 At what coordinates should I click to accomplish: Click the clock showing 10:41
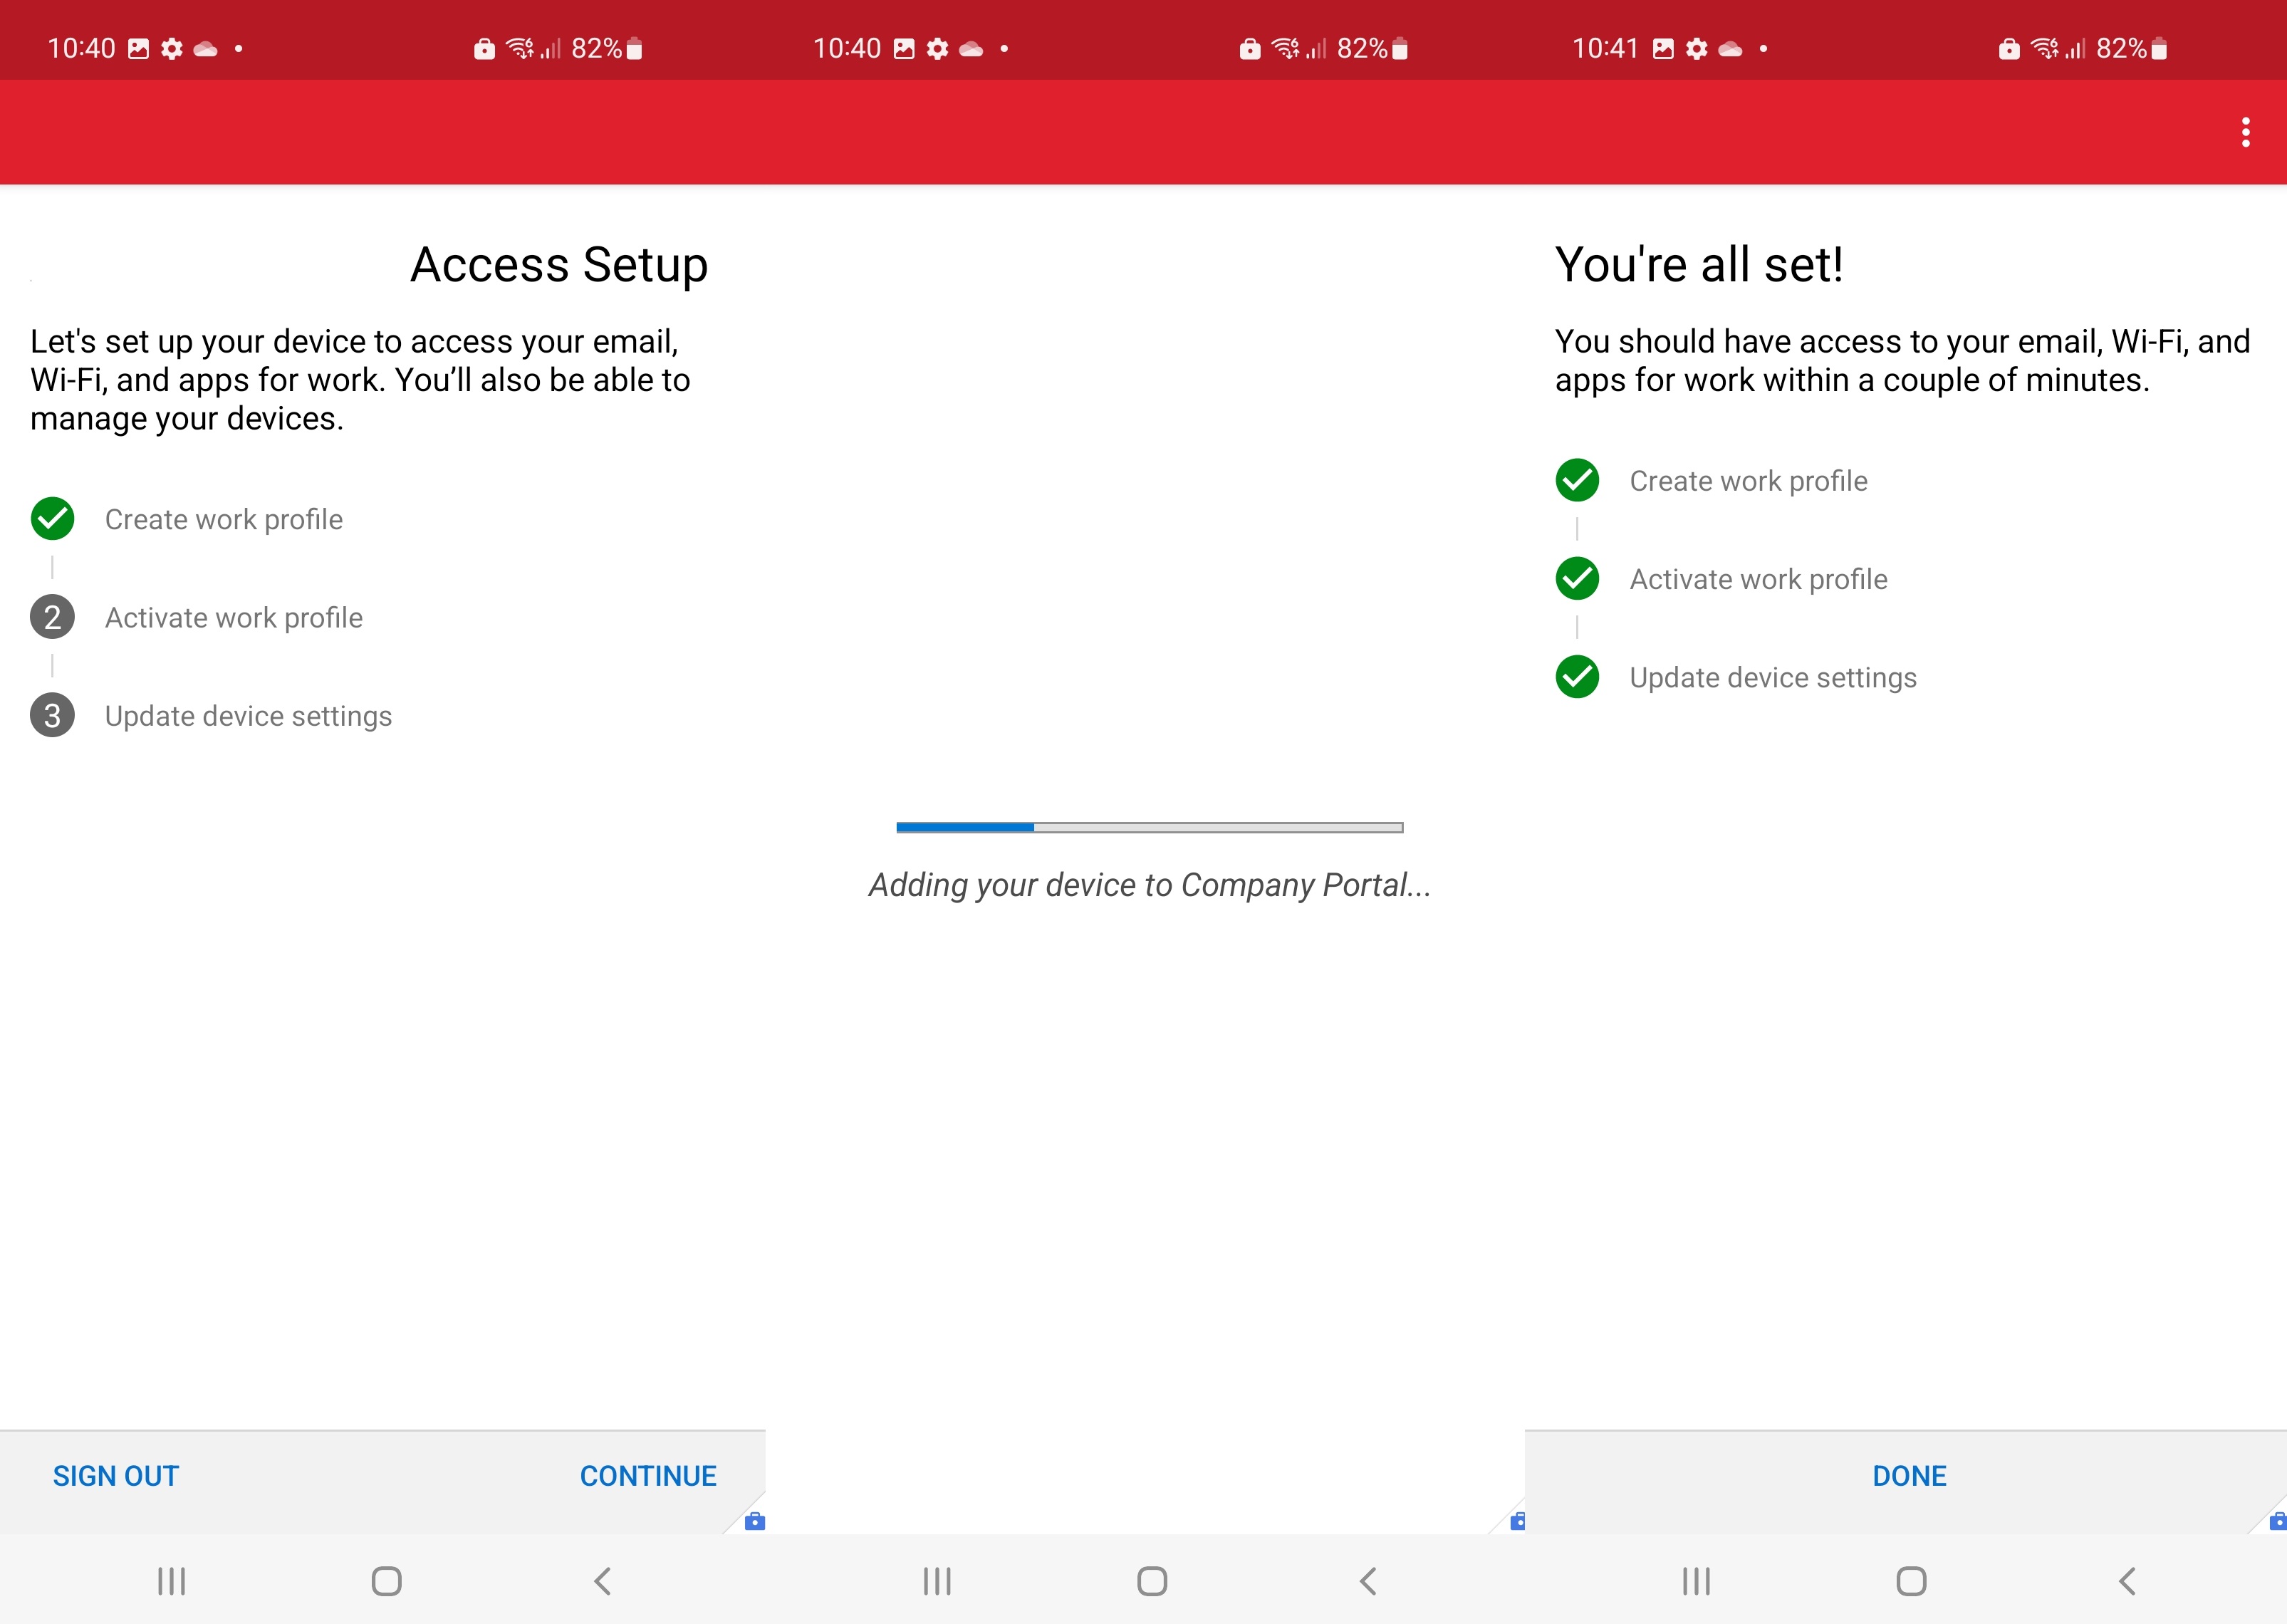click(1604, 47)
